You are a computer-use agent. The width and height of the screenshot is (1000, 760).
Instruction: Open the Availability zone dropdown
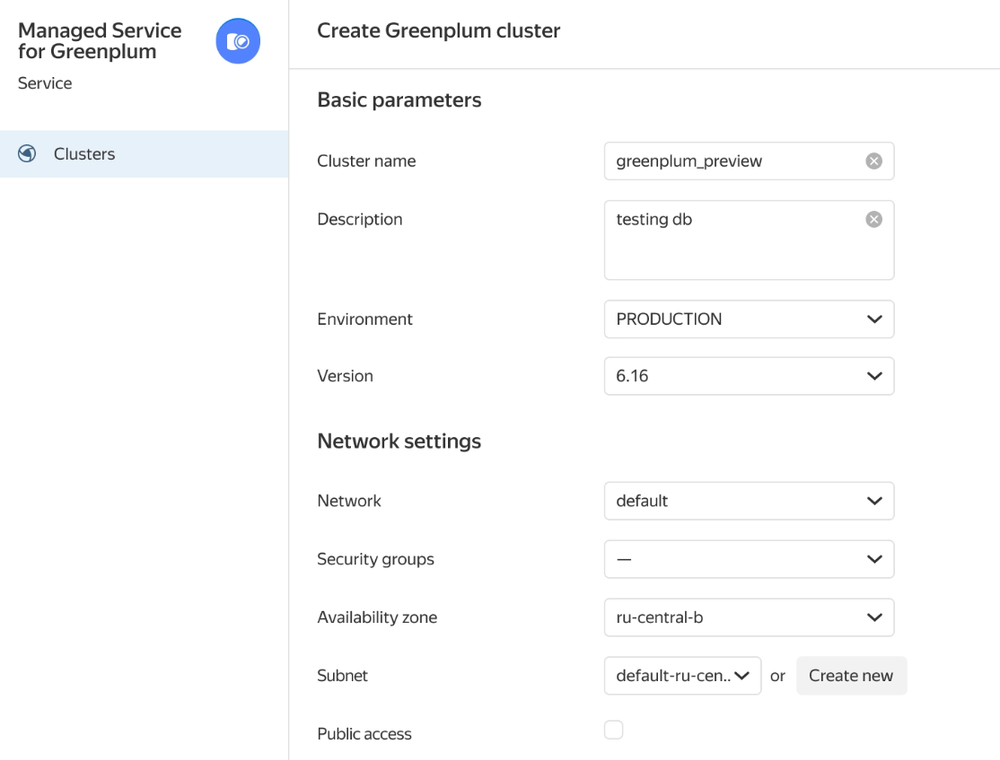(748, 617)
